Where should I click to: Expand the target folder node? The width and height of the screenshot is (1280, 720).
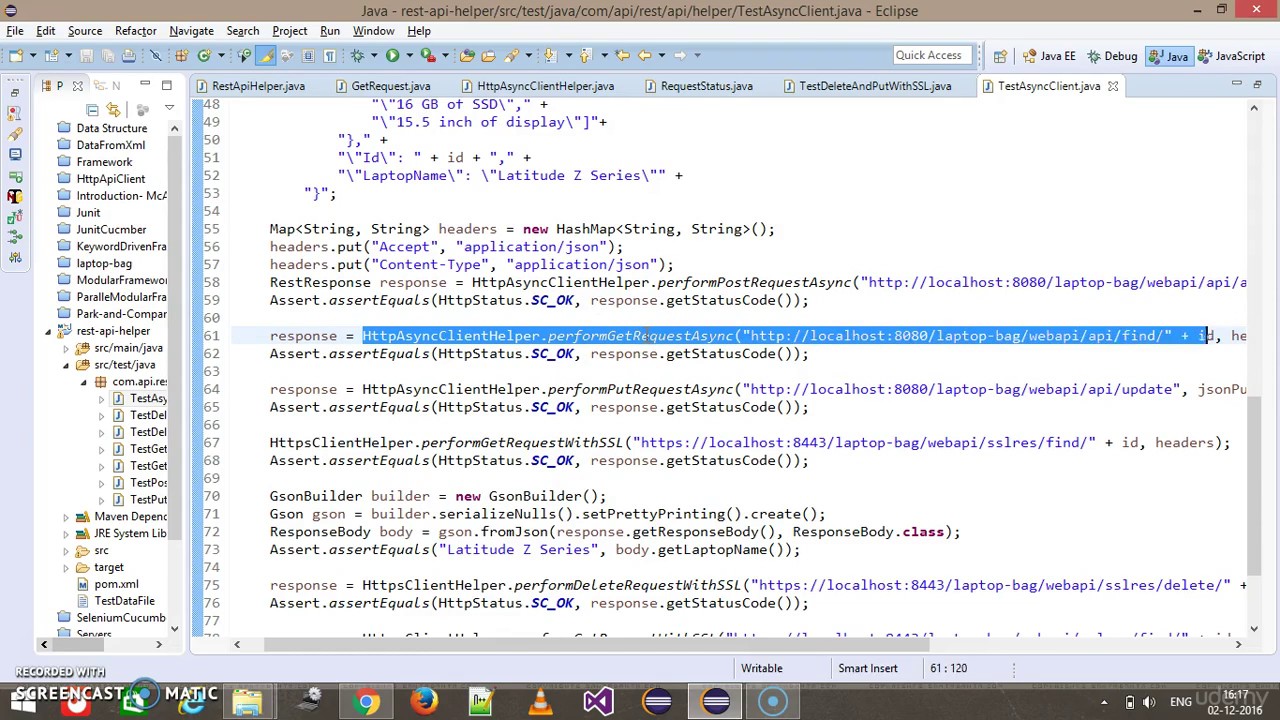point(67,568)
